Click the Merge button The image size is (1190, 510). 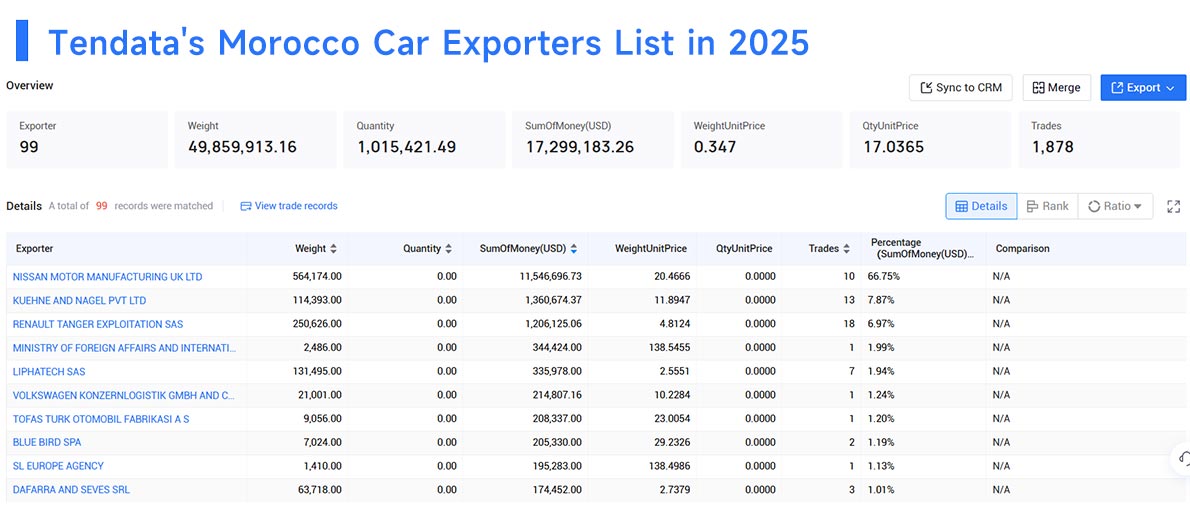[x=1056, y=87]
